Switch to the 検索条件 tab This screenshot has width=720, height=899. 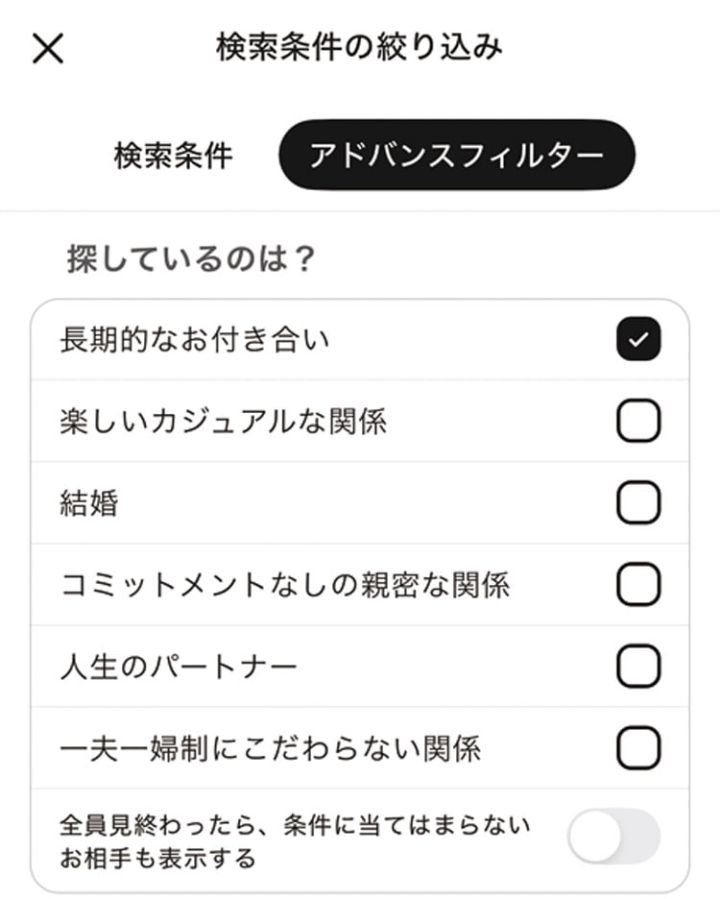(173, 156)
